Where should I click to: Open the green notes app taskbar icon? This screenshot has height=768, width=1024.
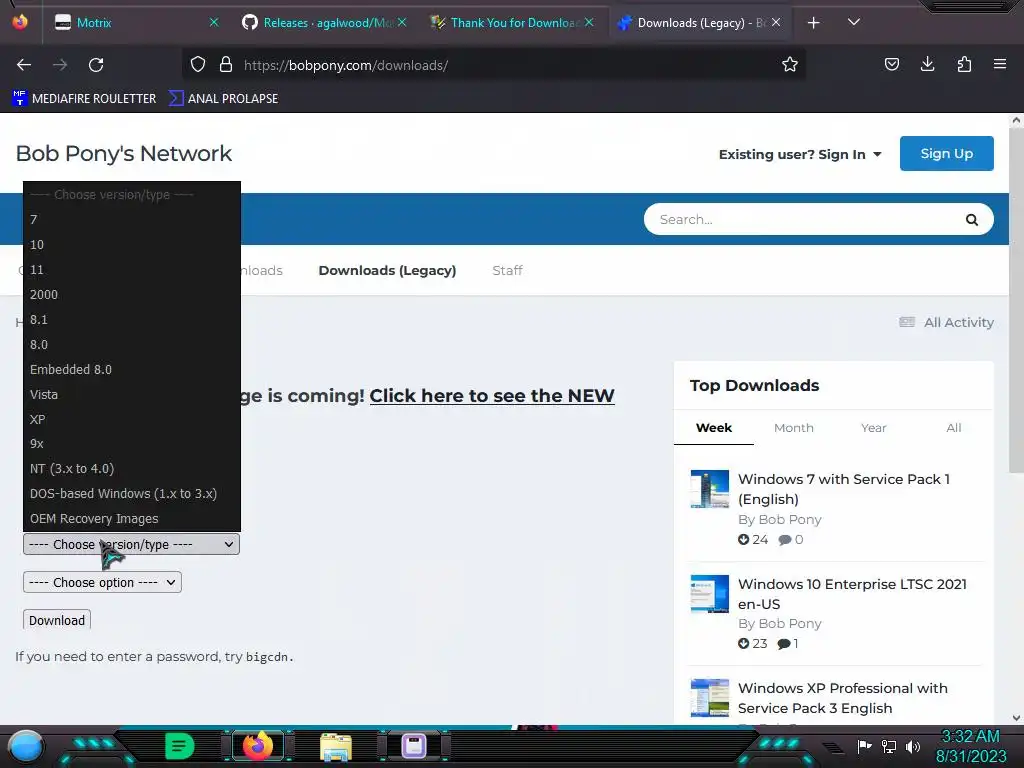(x=180, y=746)
